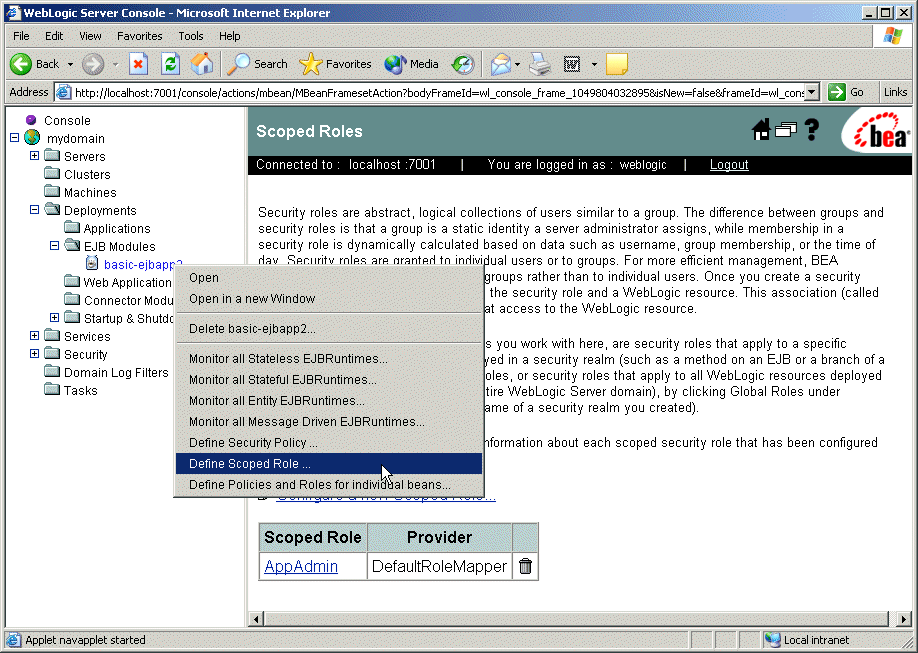Viewport: 918px width, 653px height.
Task: Open the Favorites star toolbar button
Action: [335, 64]
